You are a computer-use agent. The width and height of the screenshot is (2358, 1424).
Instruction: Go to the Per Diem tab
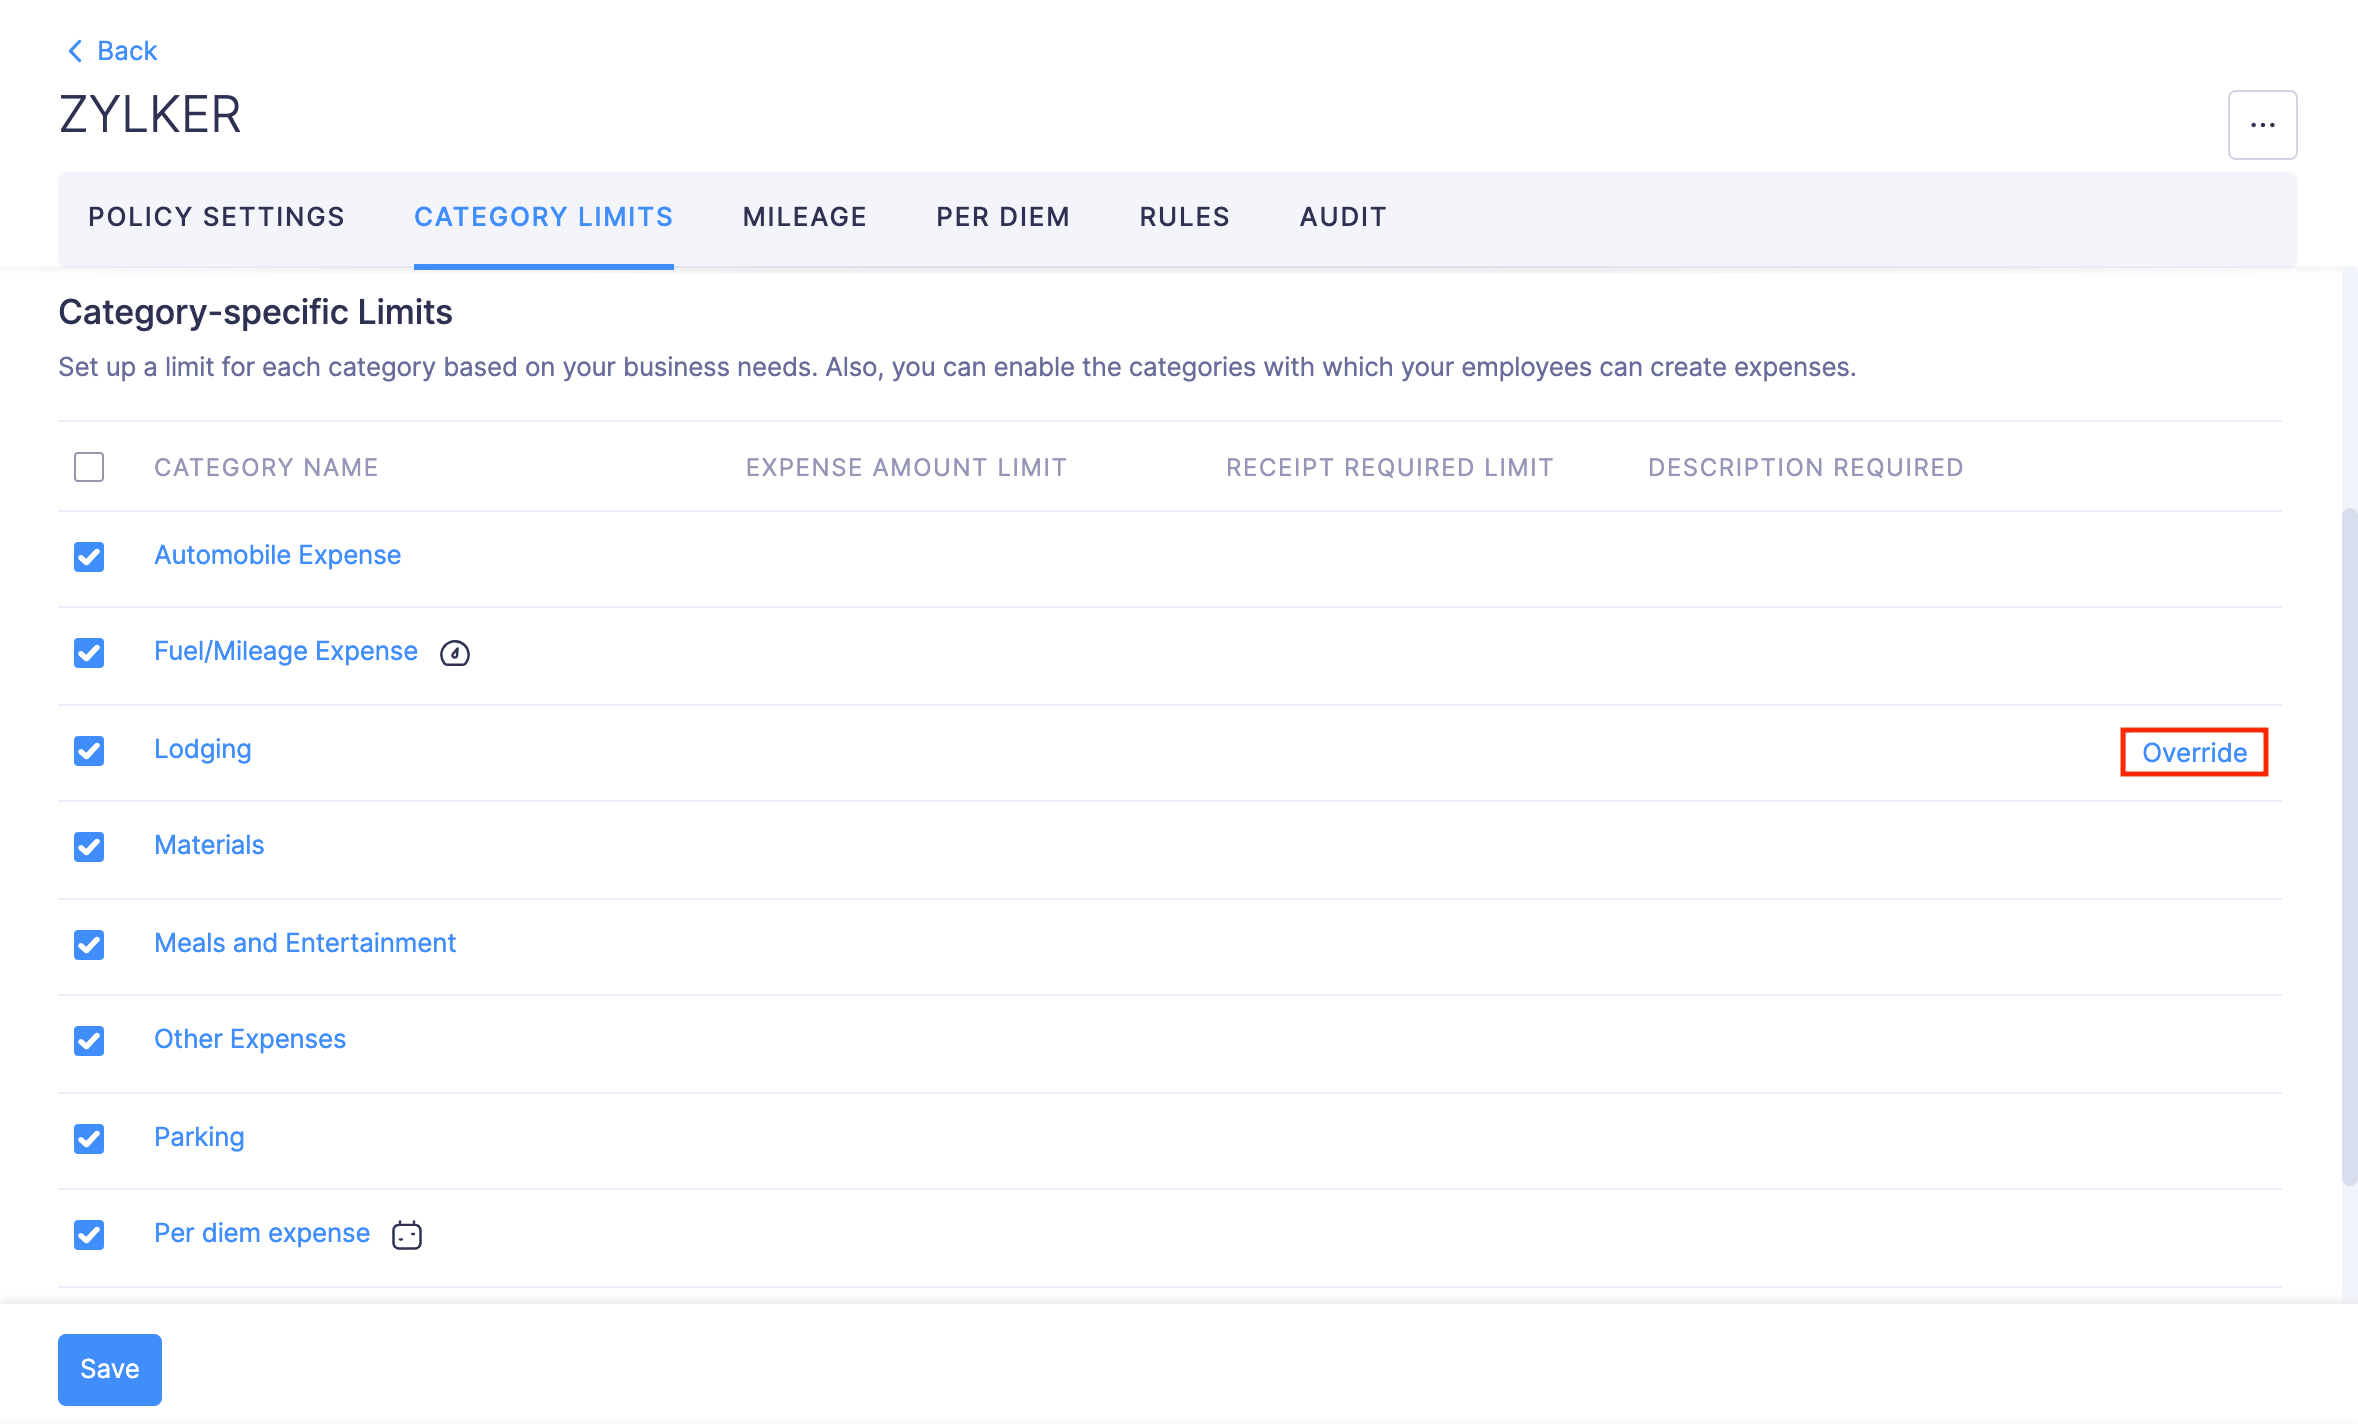1003,217
